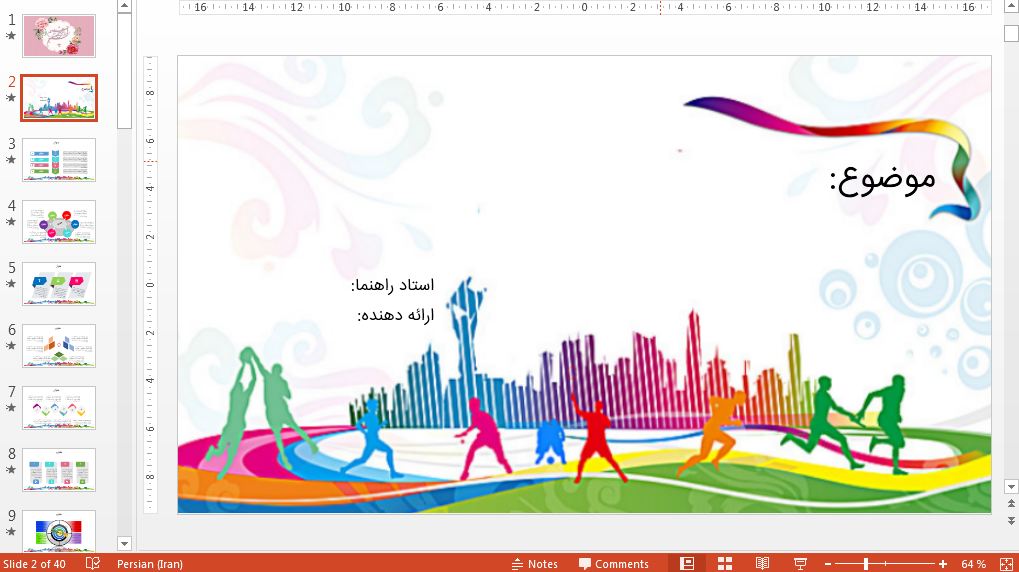Select slide 1 thumbnail with floral design
The image size is (1019, 572).
click(59, 36)
